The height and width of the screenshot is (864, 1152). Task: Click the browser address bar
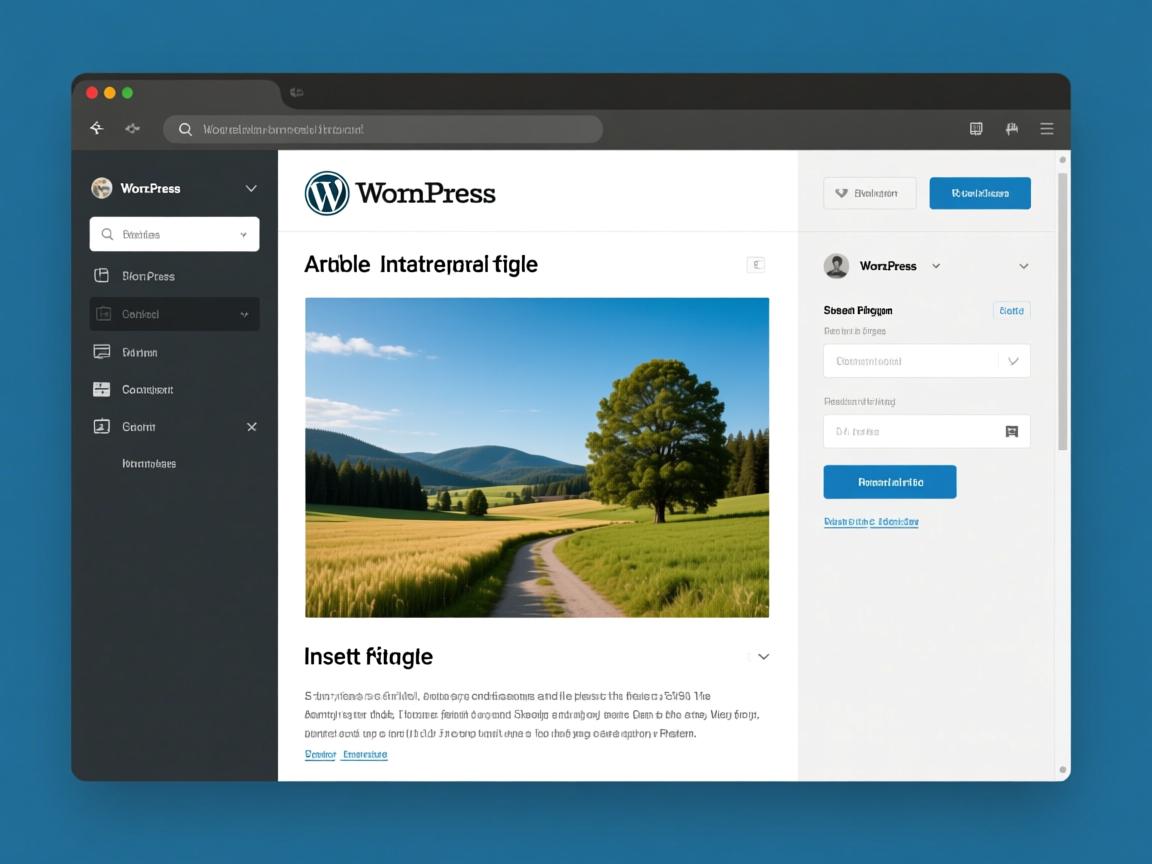[383, 129]
